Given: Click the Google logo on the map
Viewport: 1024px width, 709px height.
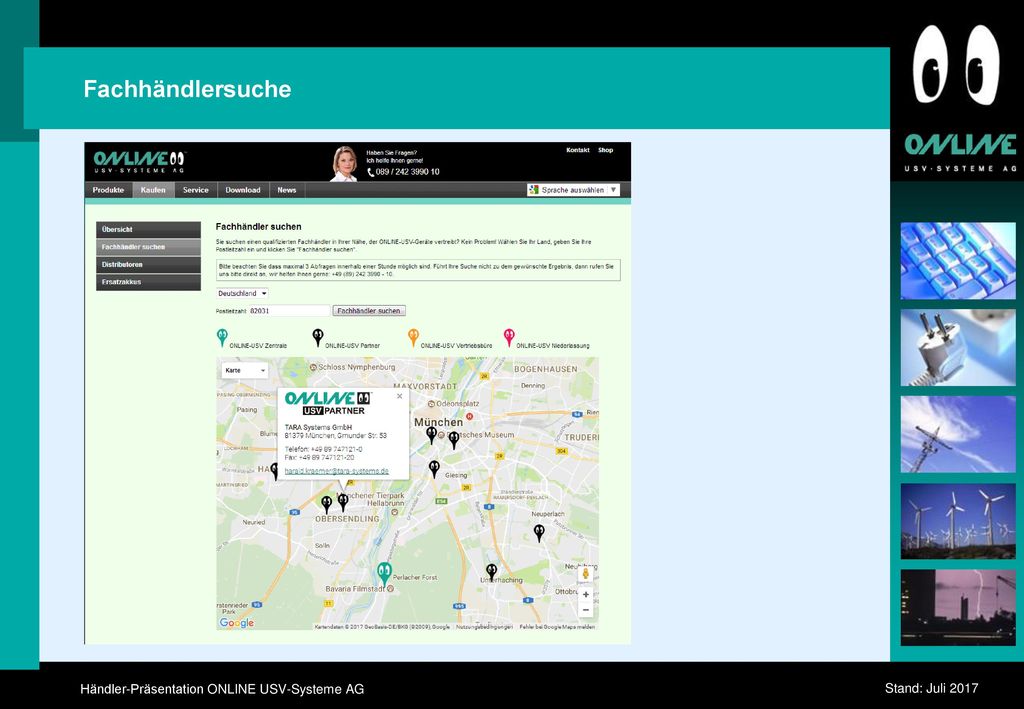Looking at the screenshot, I should click(236, 623).
